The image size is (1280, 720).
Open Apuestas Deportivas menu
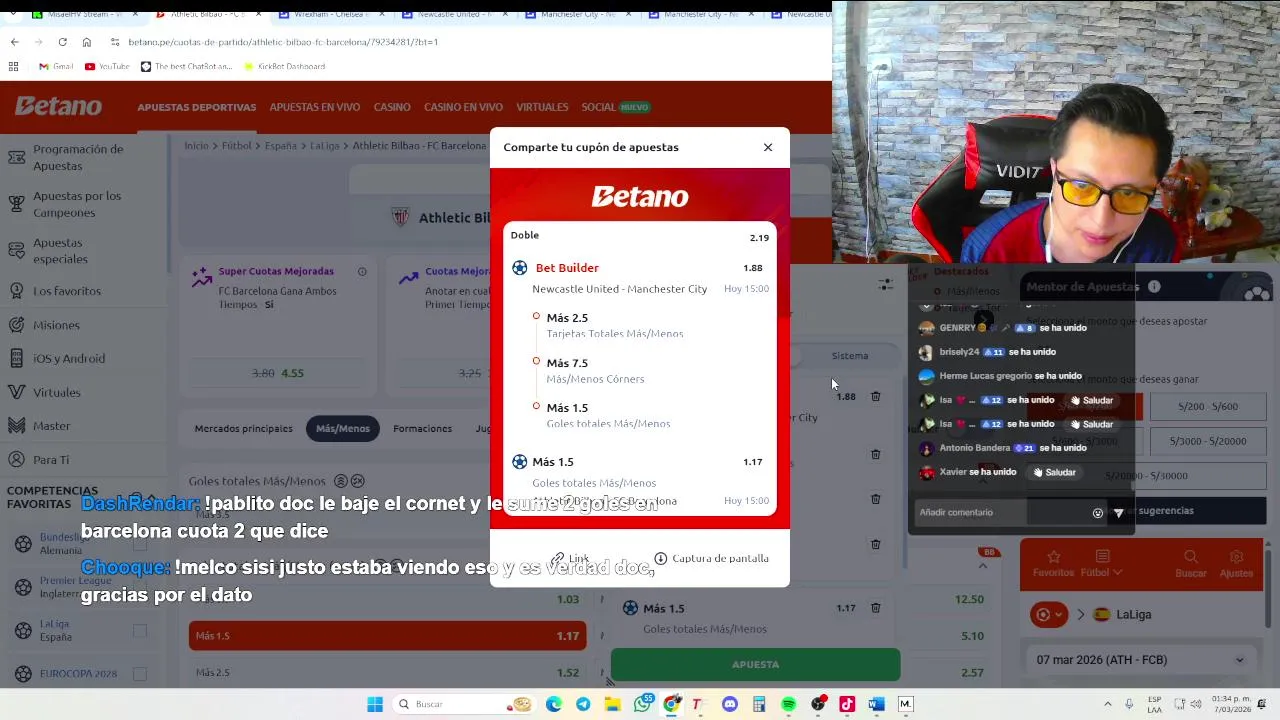[196, 107]
